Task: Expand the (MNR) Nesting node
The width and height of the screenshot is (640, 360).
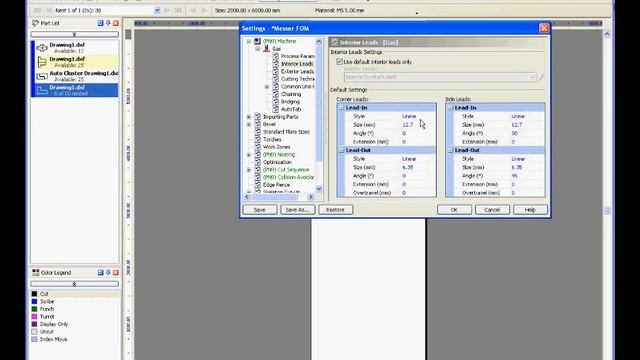Action: (x=249, y=155)
